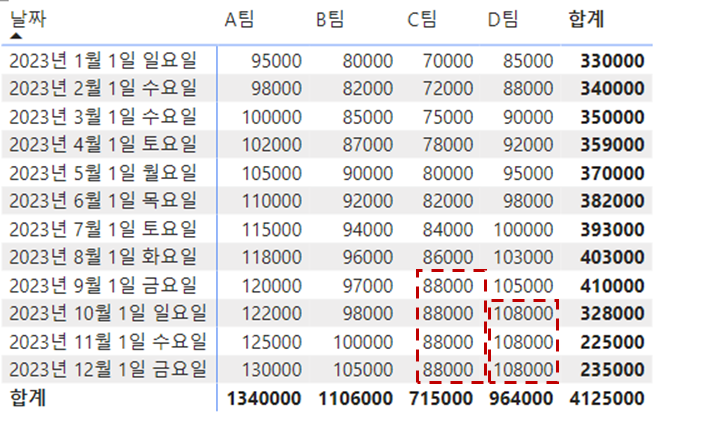Image resolution: width=714 pixels, height=425 pixels.
Task: Select row 2023년 10월 1일 일요일
Action: (x=108, y=313)
